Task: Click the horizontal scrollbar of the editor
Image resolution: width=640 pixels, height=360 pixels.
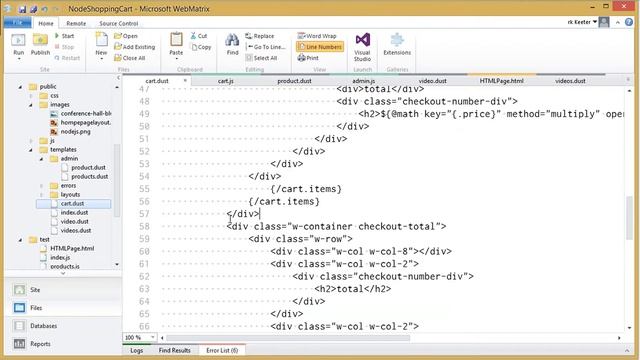Action: [288, 338]
